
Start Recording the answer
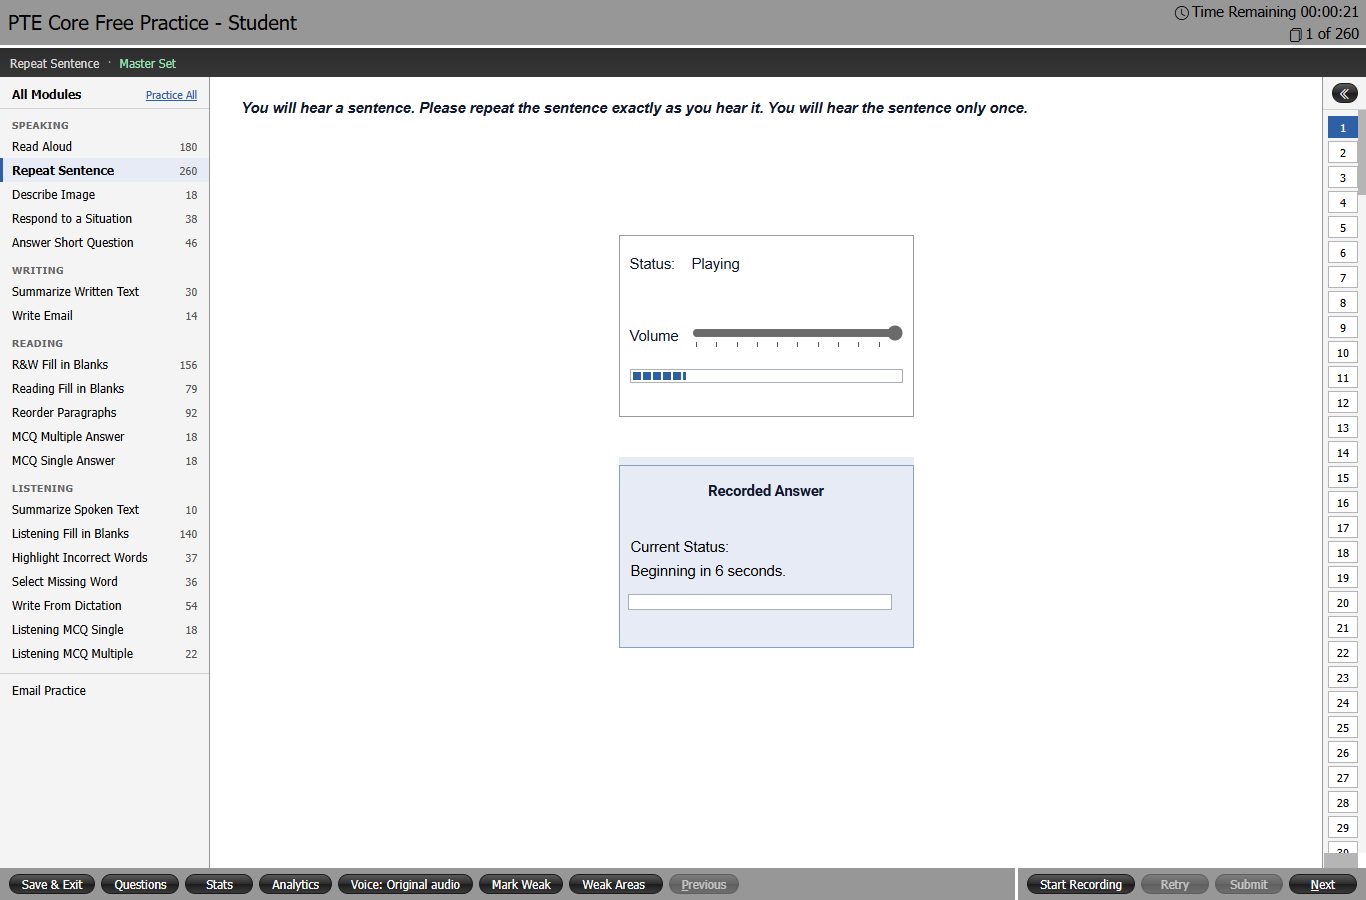[1080, 885]
